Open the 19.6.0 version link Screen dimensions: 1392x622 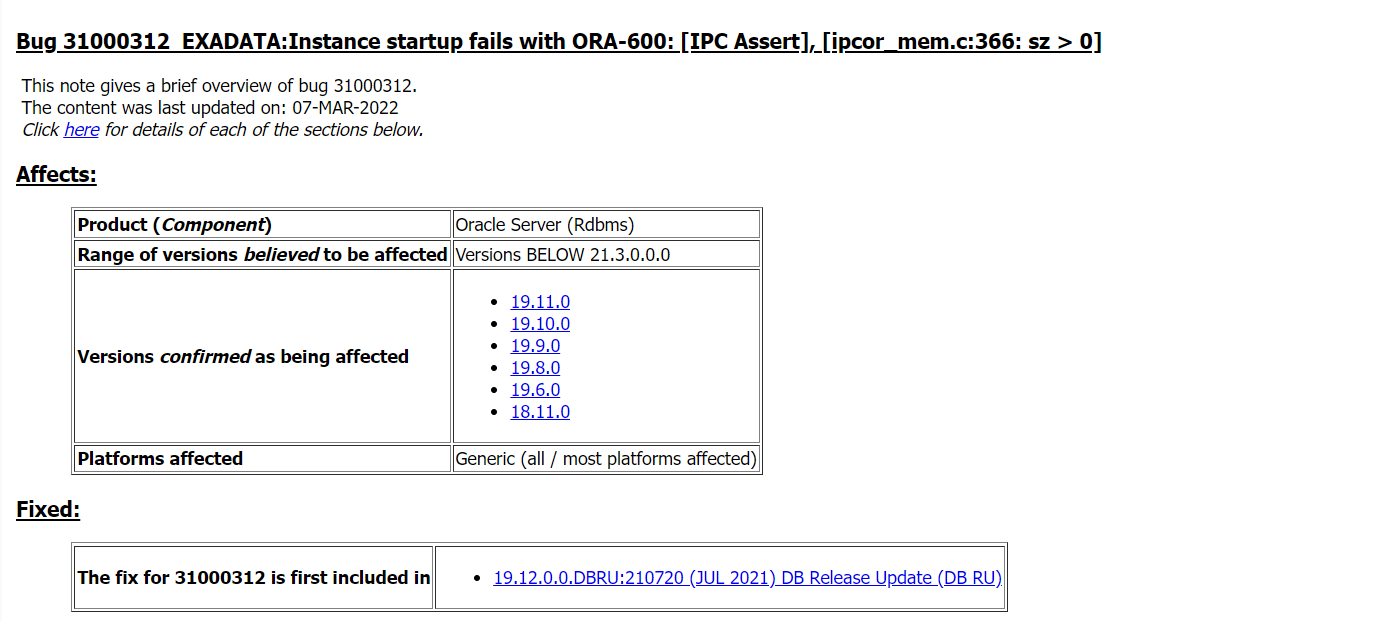click(x=535, y=390)
